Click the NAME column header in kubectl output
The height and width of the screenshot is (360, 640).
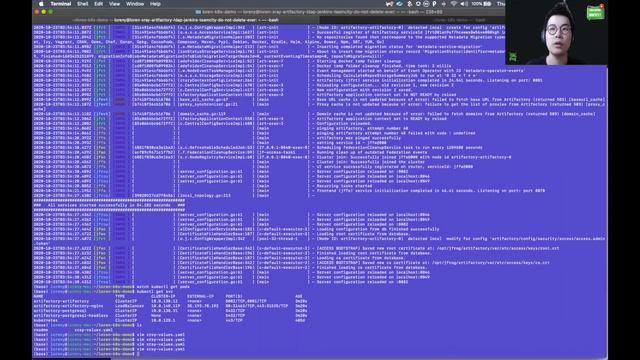(x=38, y=296)
